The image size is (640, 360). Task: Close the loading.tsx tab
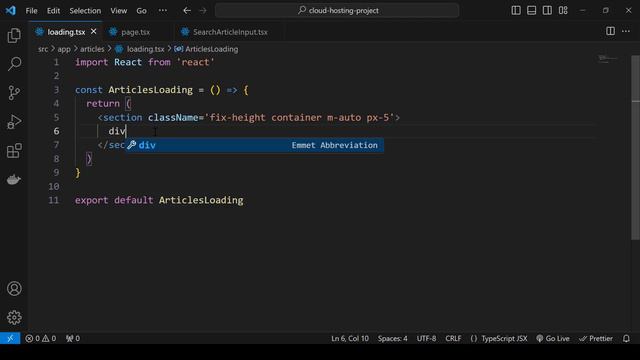pos(93,31)
